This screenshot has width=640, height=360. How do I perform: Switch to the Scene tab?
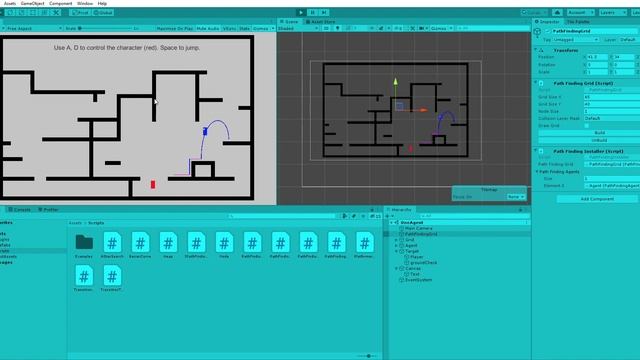pyautogui.click(x=289, y=22)
